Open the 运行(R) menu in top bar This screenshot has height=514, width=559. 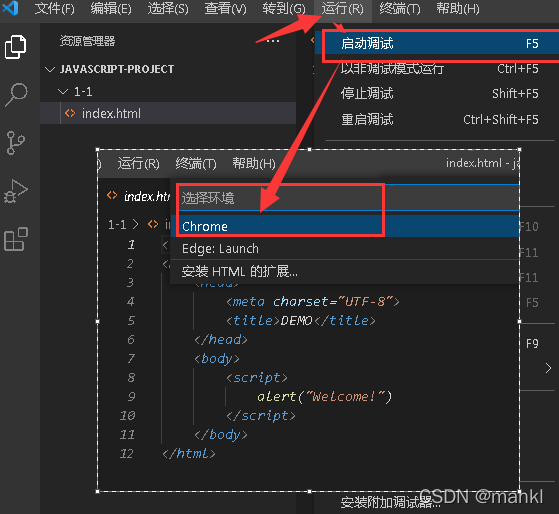click(x=343, y=8)
